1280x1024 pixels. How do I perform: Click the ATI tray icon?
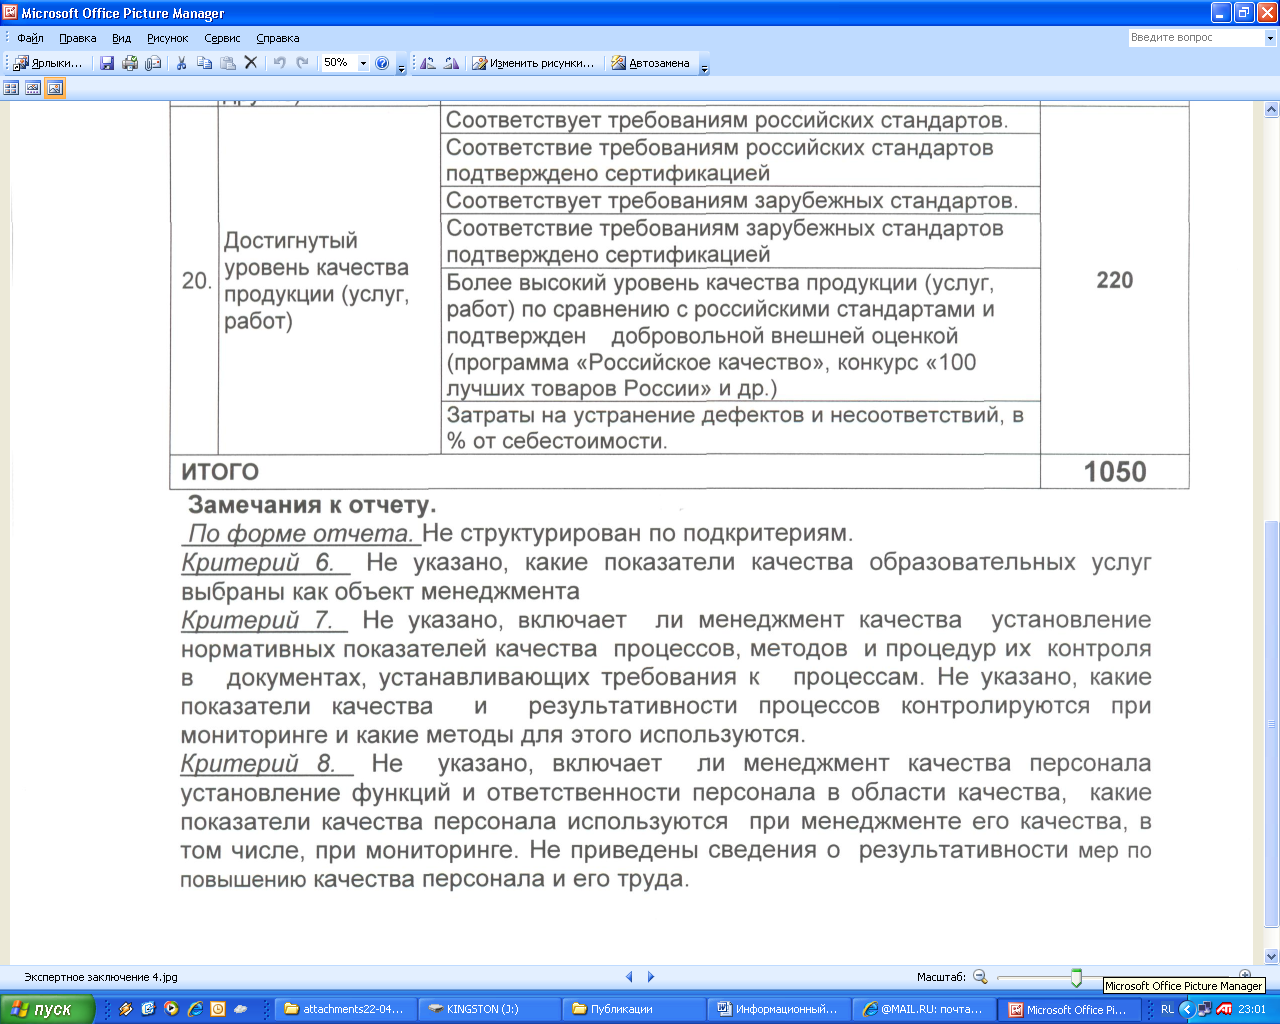1223,1009
